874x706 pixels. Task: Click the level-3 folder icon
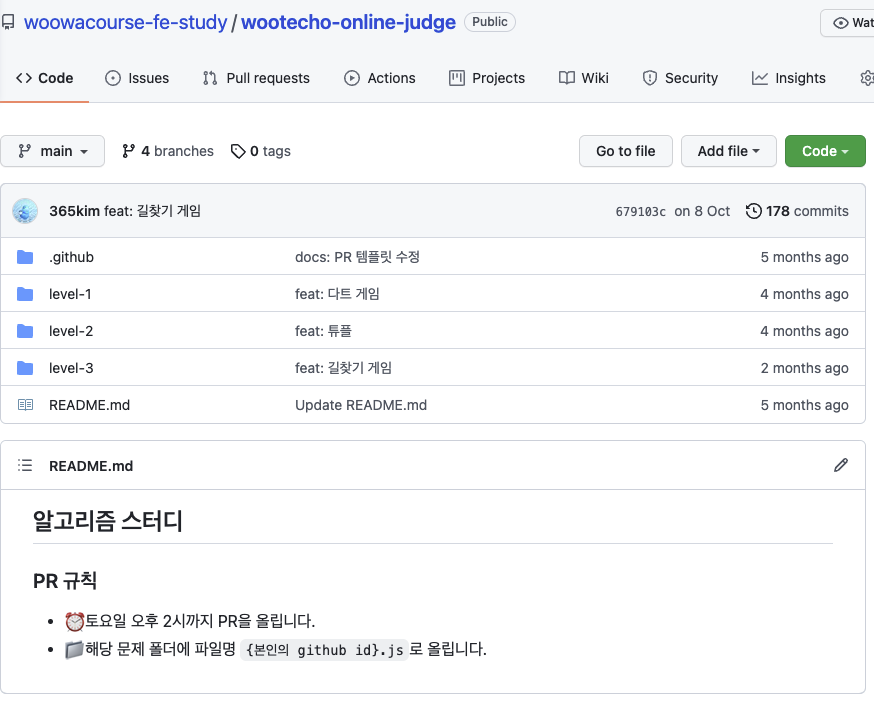pos(25,368)
